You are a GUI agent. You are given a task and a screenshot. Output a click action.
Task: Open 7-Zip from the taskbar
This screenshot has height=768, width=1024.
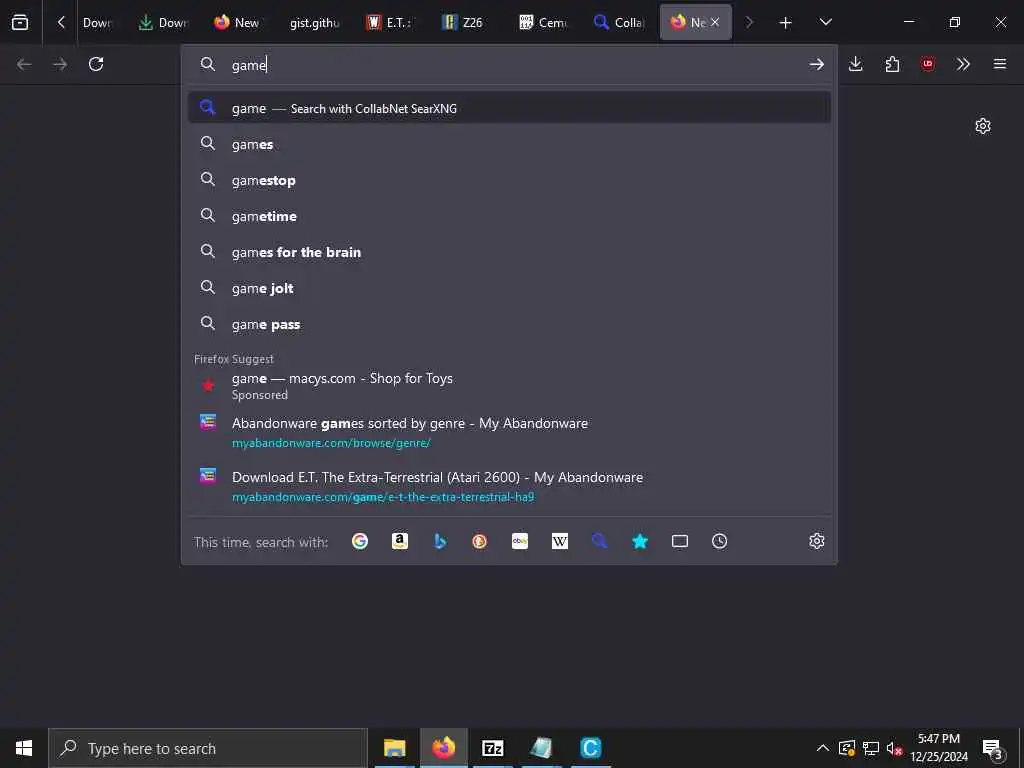492,748
